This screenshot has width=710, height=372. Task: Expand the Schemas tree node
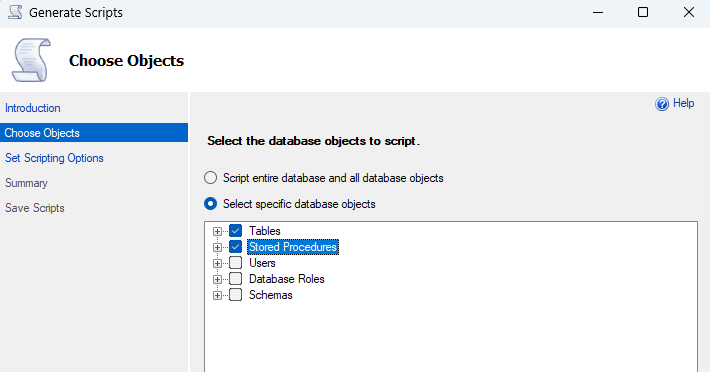[217, 296]
